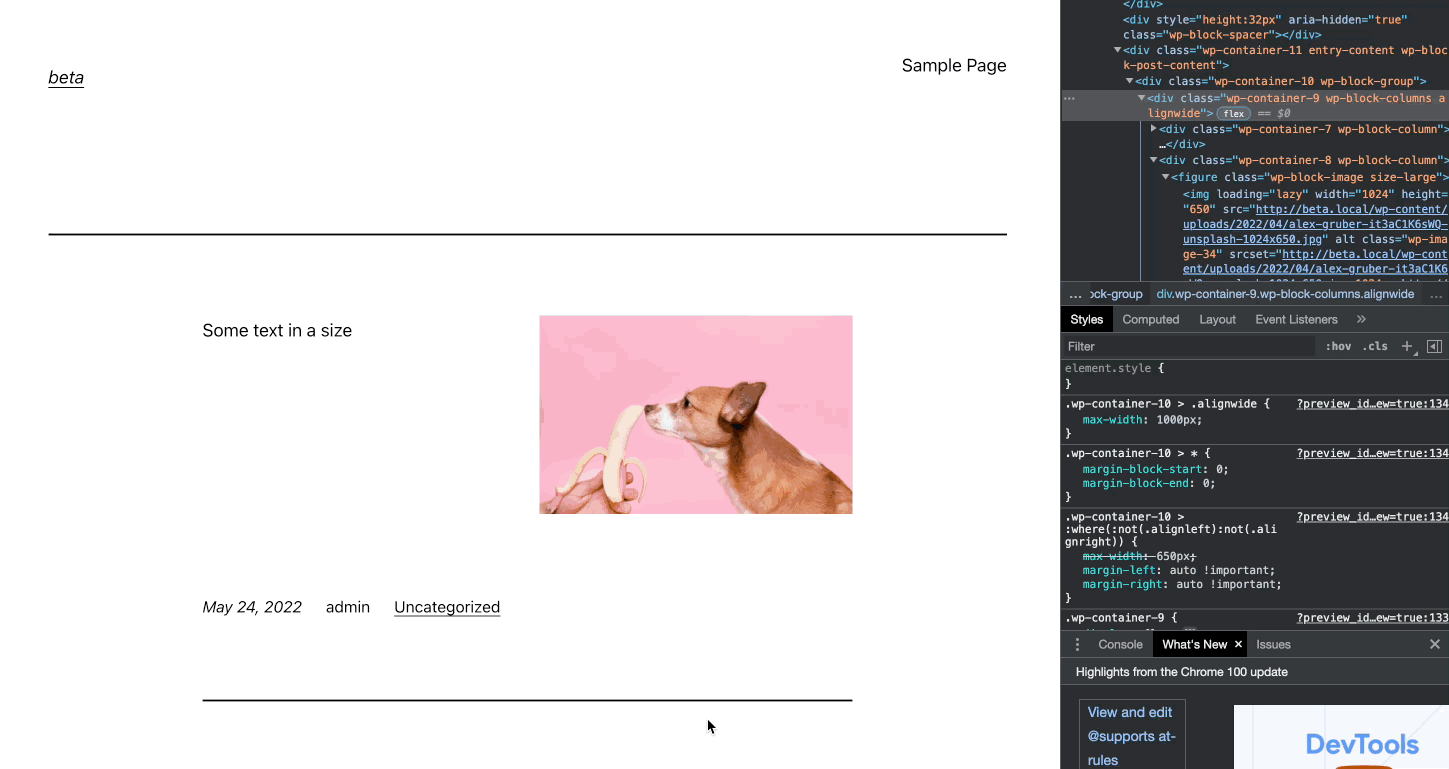
Task: Open the ellipsis actions beside the selected wp-container-9 node
Action: (x=1069, y=98)
